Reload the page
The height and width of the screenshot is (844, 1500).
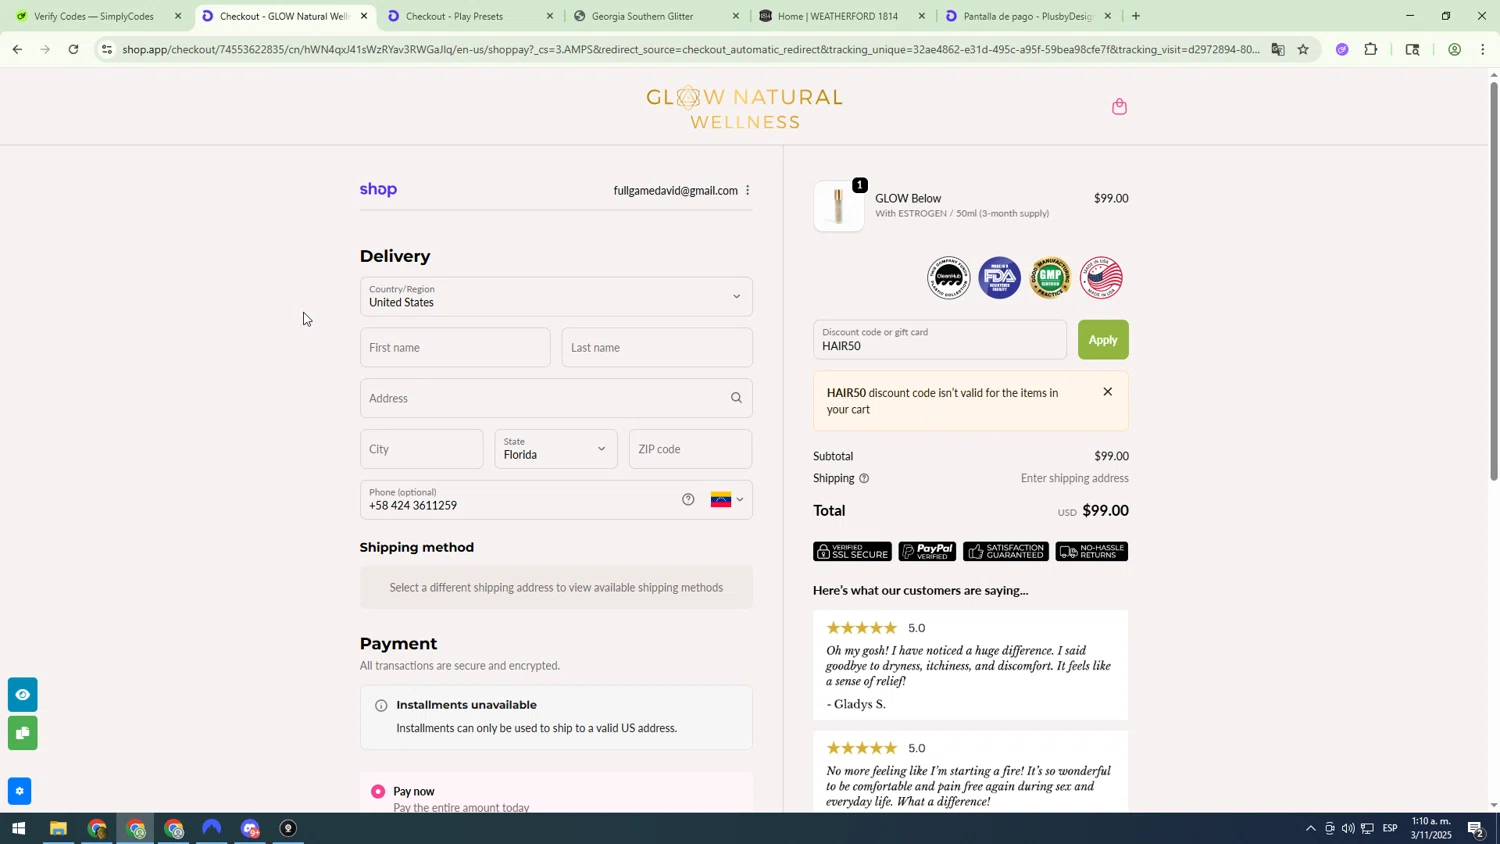(73, 49)
